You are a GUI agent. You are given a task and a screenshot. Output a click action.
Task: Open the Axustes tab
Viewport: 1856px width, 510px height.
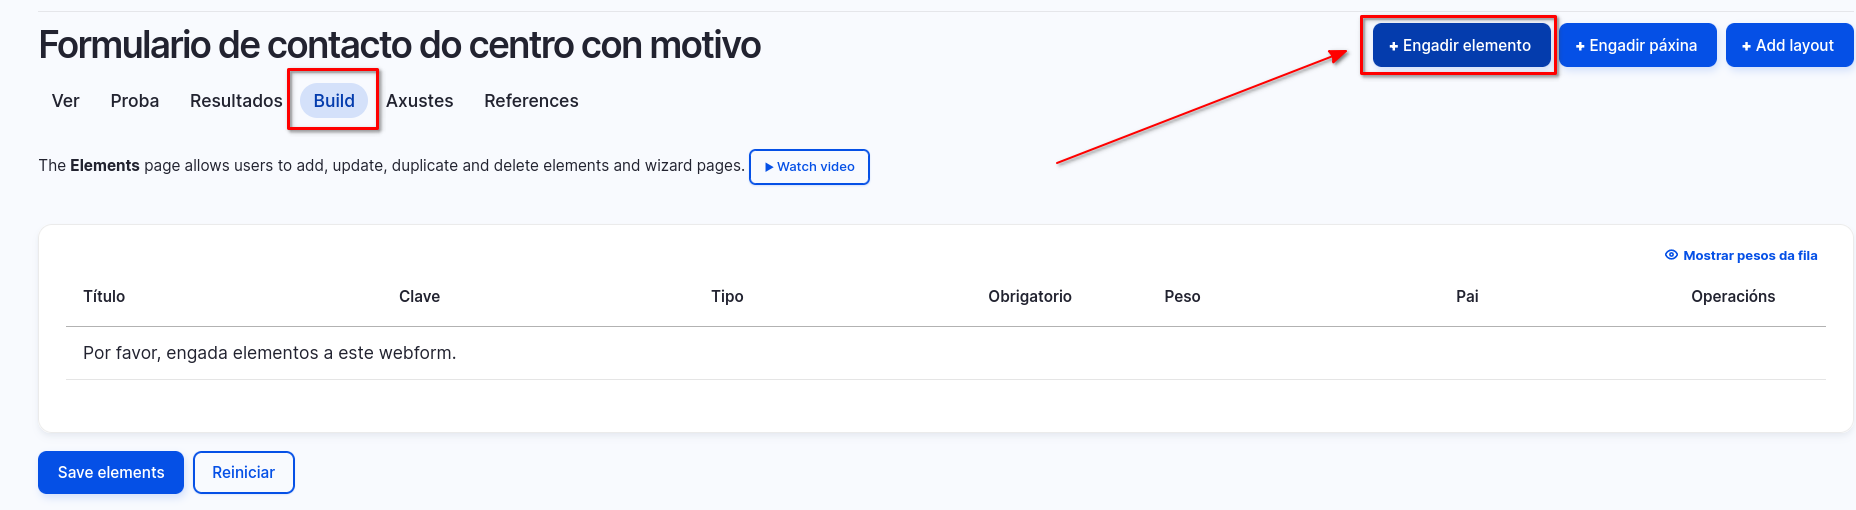(420, 101)
